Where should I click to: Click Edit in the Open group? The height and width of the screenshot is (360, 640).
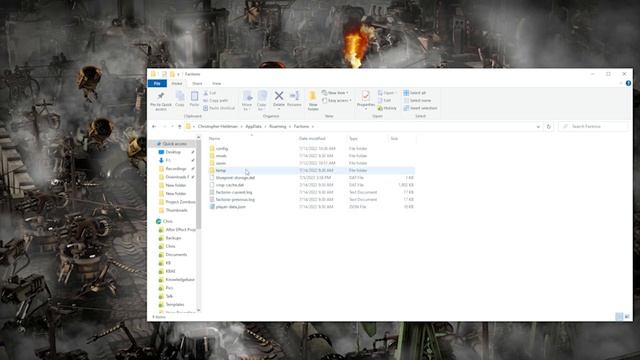(384, 100)
